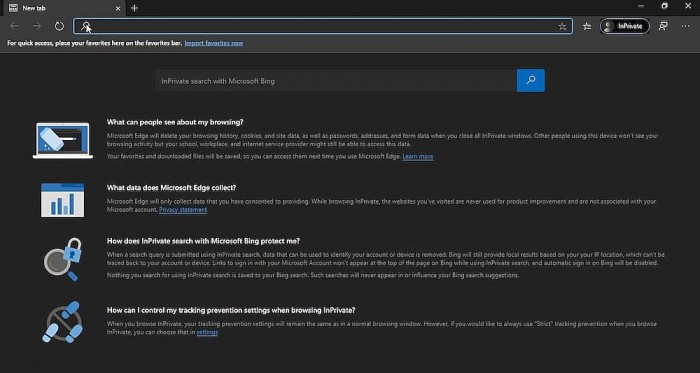Minimize the browser window
Image resolution: width=700 pixels, height=373 pixels.
(x=641, y=6)
